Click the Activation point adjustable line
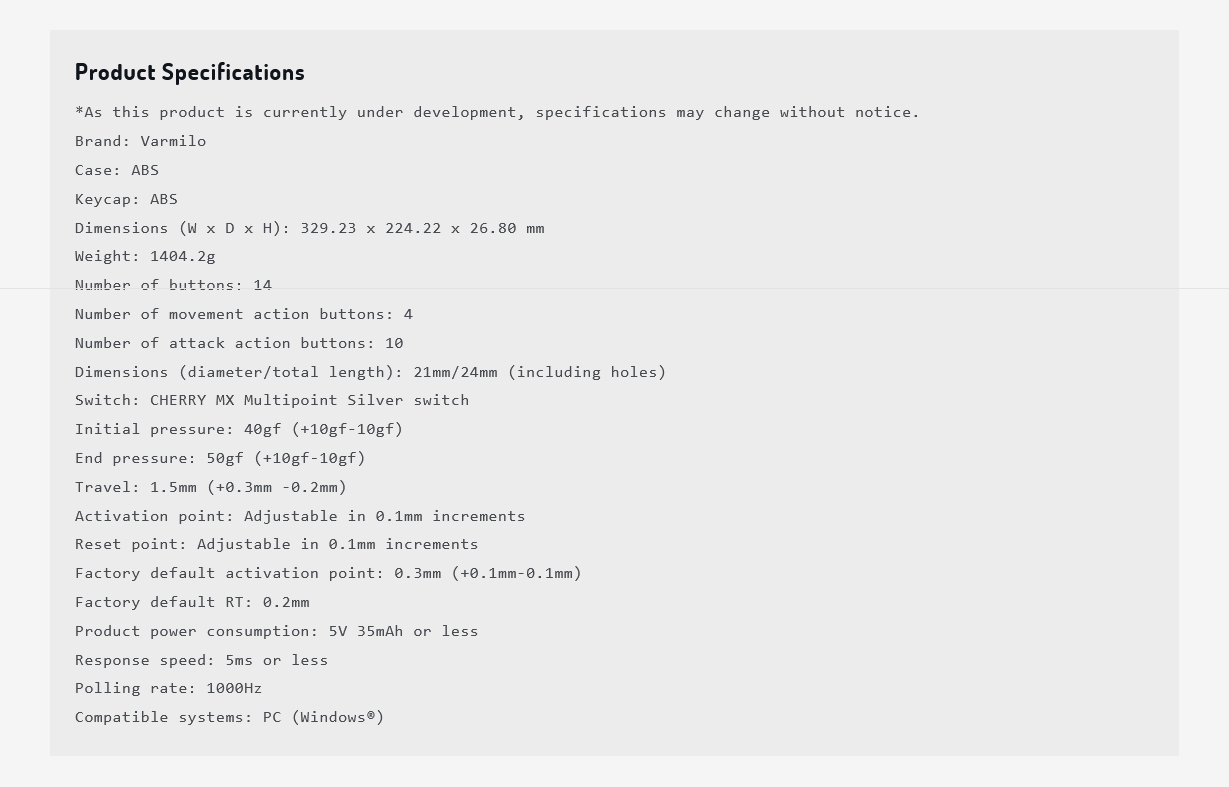 click(300, 516)
